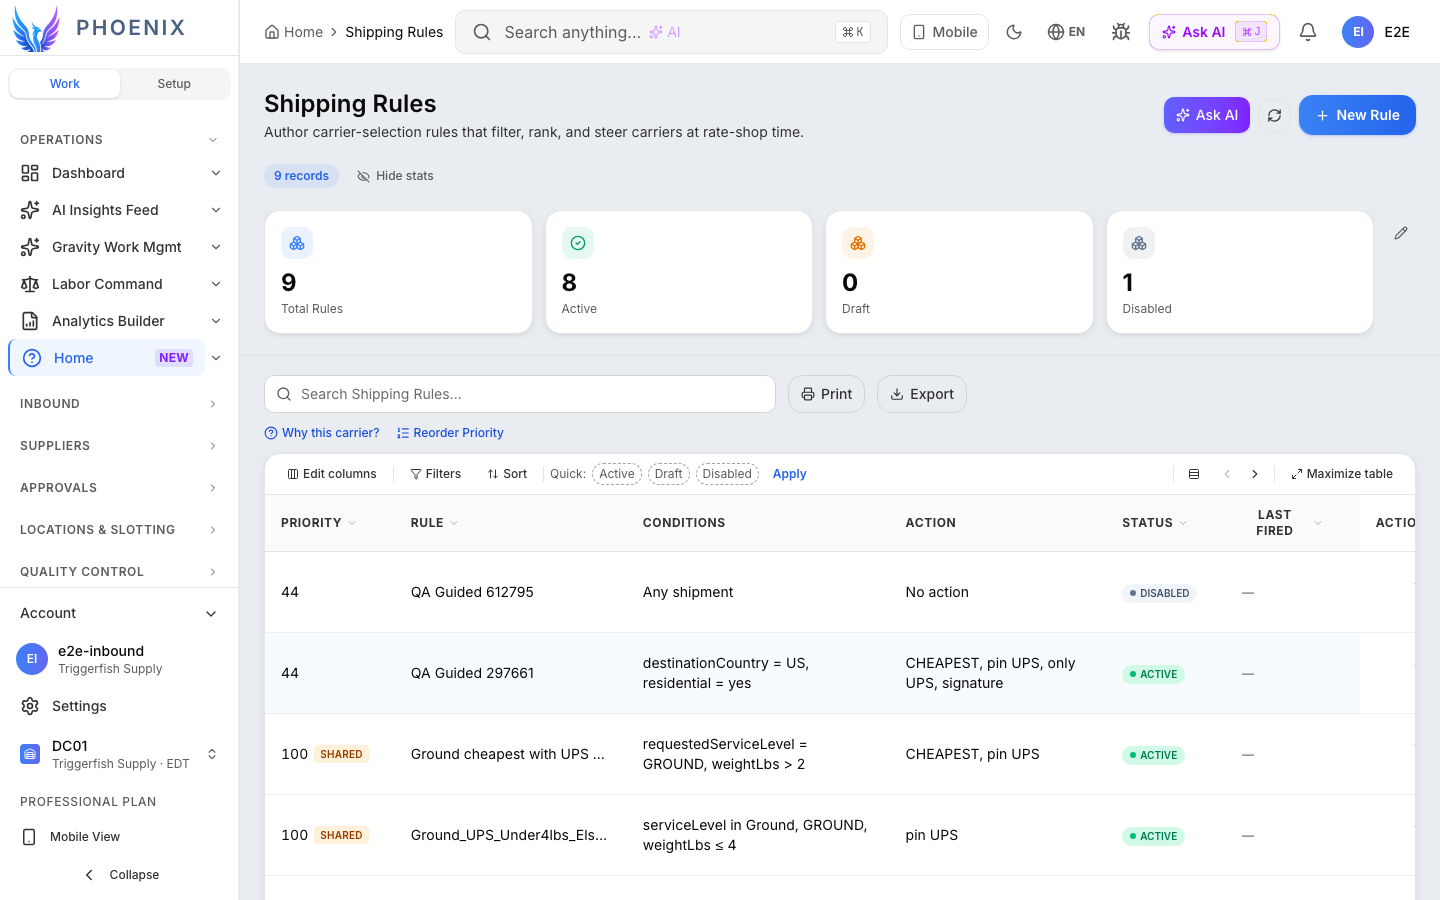Click the bug report icon

click(x=1121, y=32)
